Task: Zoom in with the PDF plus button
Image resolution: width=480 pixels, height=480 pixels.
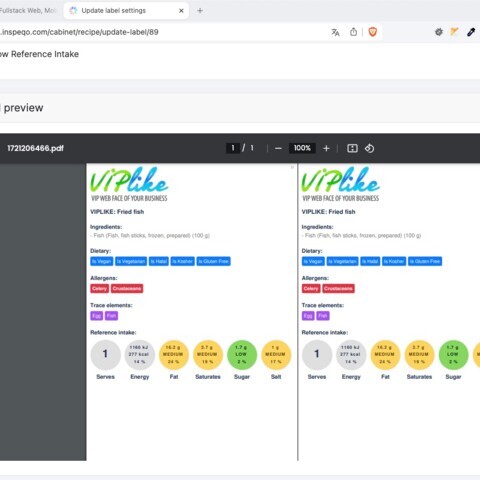Action: click(x=326, y=148)
